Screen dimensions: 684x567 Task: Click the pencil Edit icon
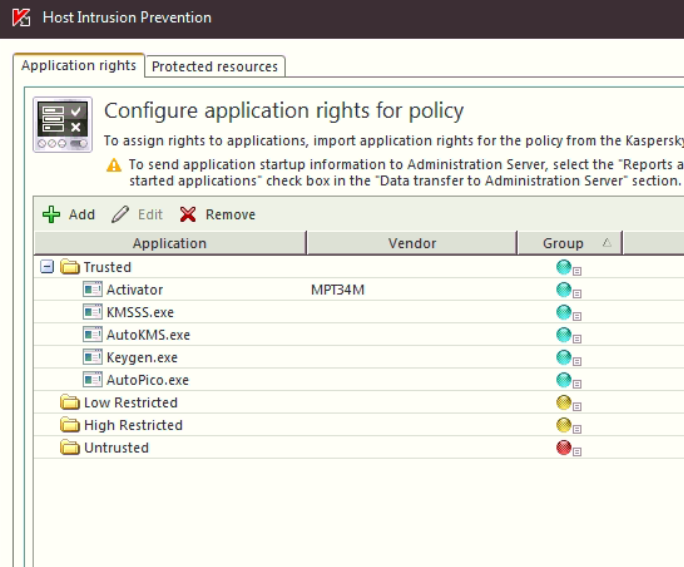tap(121, 215)
